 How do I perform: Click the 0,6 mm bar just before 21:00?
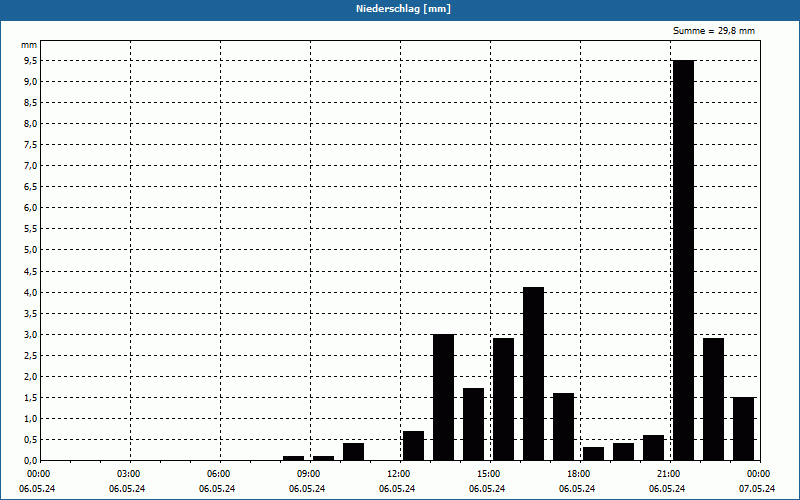[x=654, y=447]
